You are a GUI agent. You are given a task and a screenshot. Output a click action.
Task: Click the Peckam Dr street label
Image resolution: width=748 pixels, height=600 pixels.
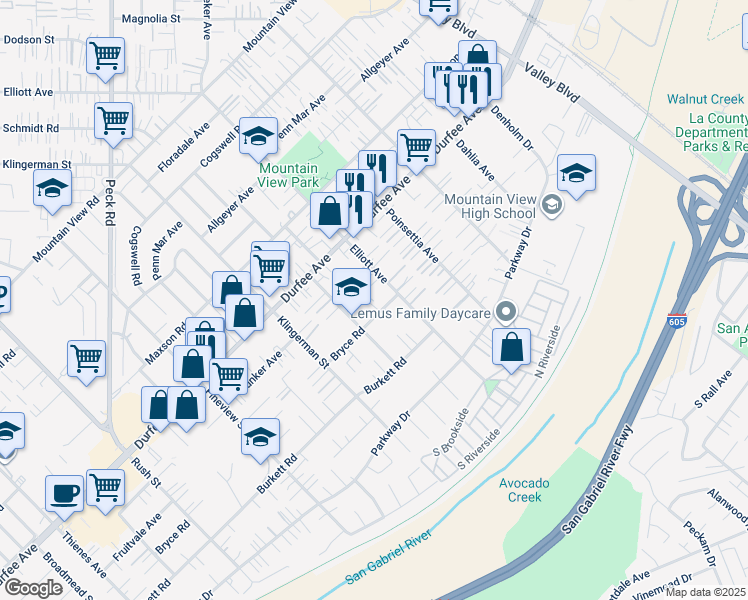[x=699, y=544]
